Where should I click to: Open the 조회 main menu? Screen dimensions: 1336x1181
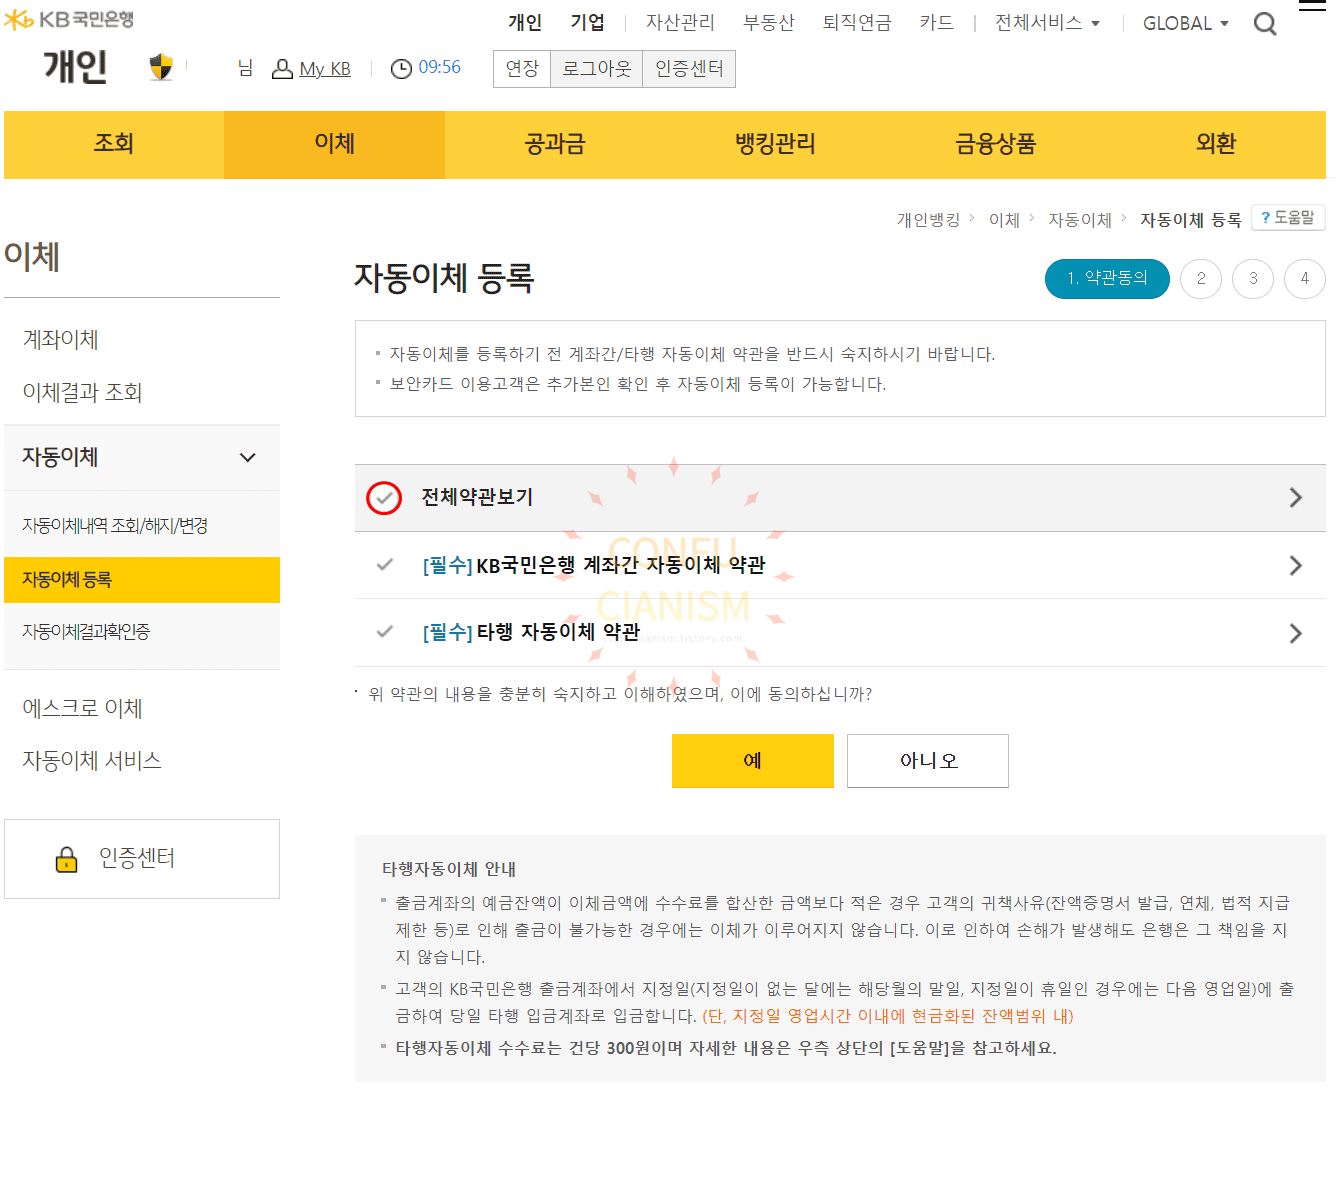114,144
